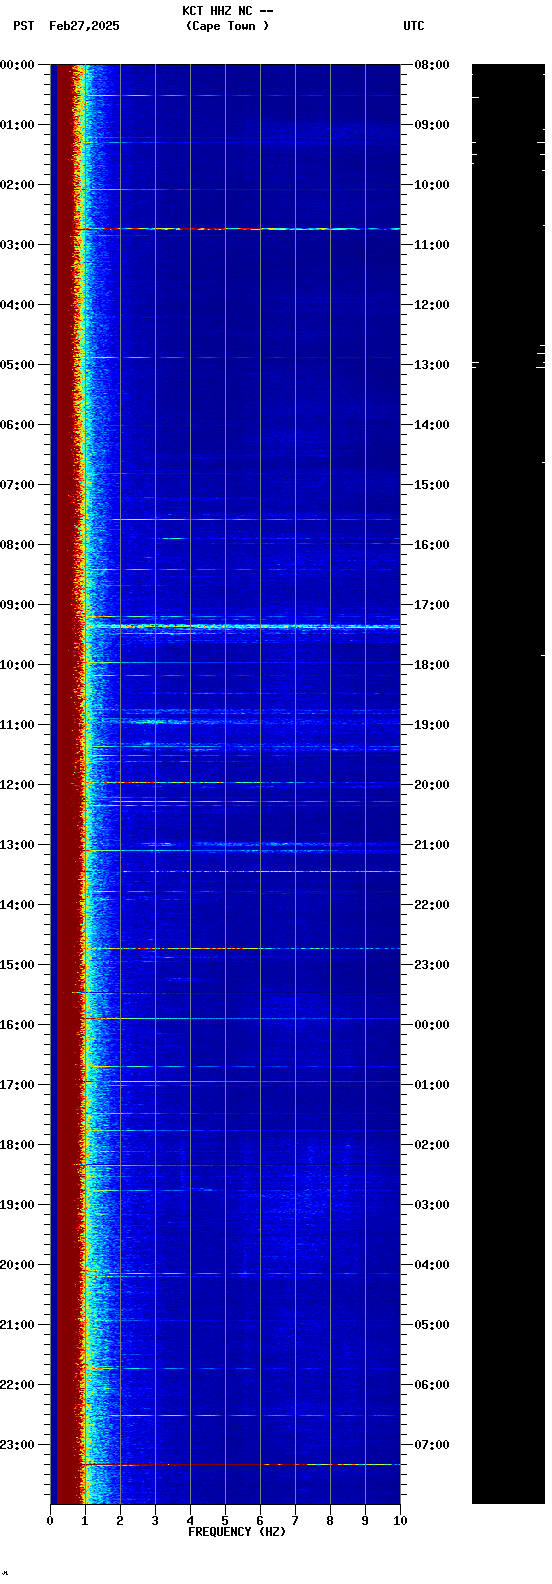Click the UTC '20:00' time label
This screenshot has height=1584, width=552.
click(432, 785)
